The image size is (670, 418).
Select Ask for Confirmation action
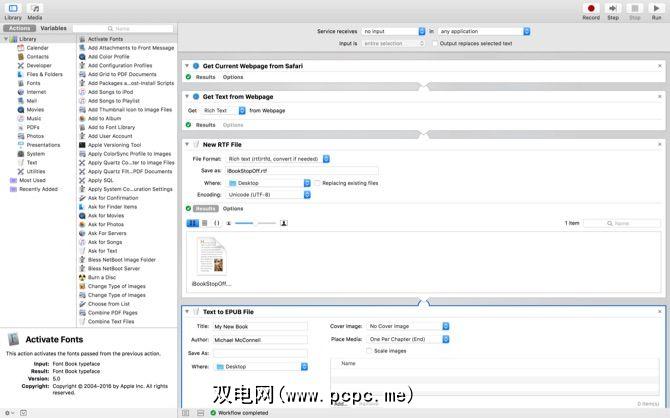coord(113,198)
